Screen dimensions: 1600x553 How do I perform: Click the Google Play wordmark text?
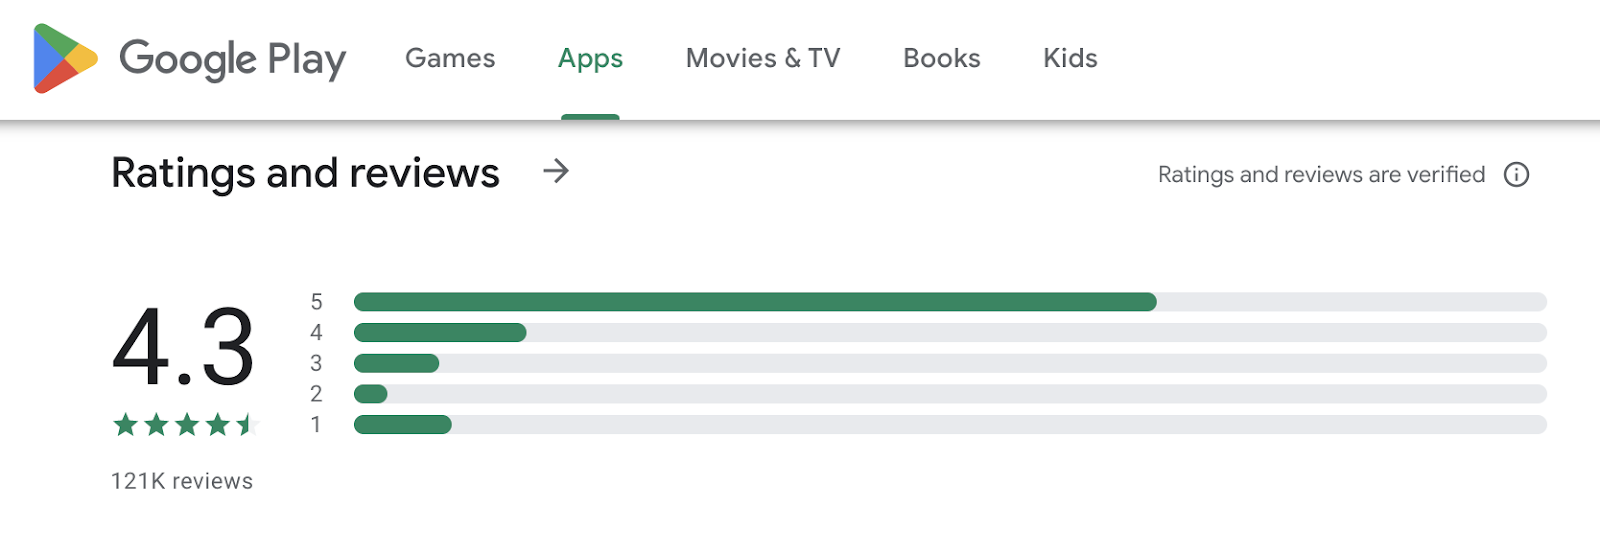[232, 59]
